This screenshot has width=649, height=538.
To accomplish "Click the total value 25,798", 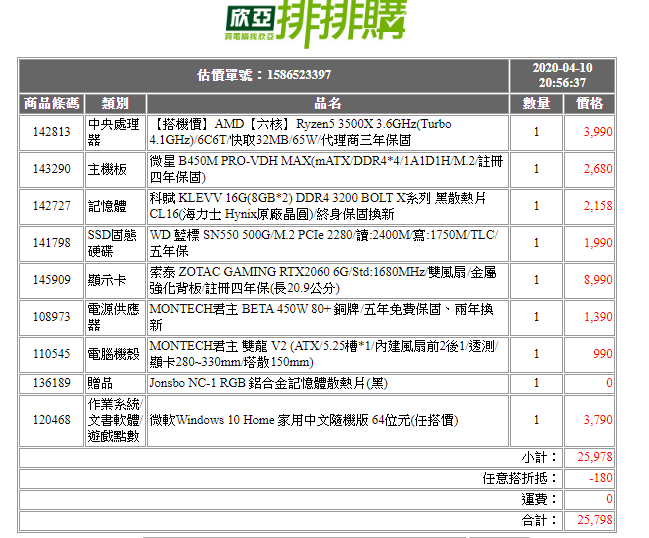I will (x=595, y=520).
